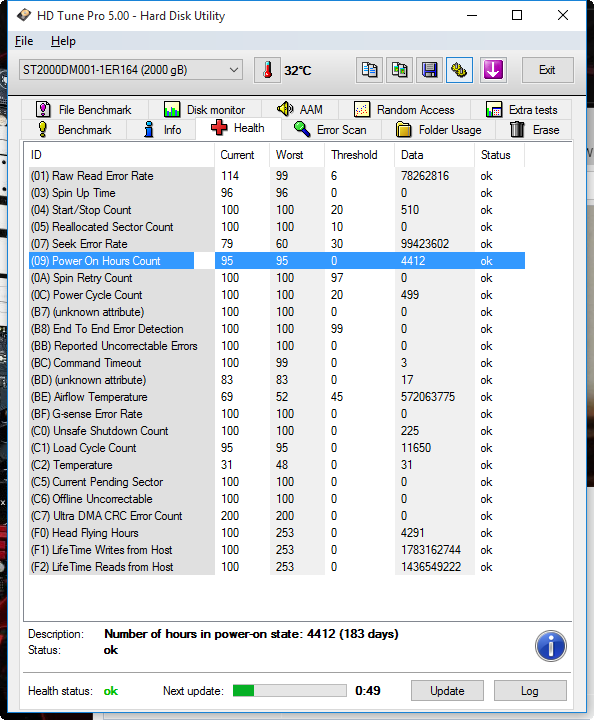Select the (BD) unknown attribute row
This screenshot has height=720, width=594.
pyautogui.click(x=277, y=380)
